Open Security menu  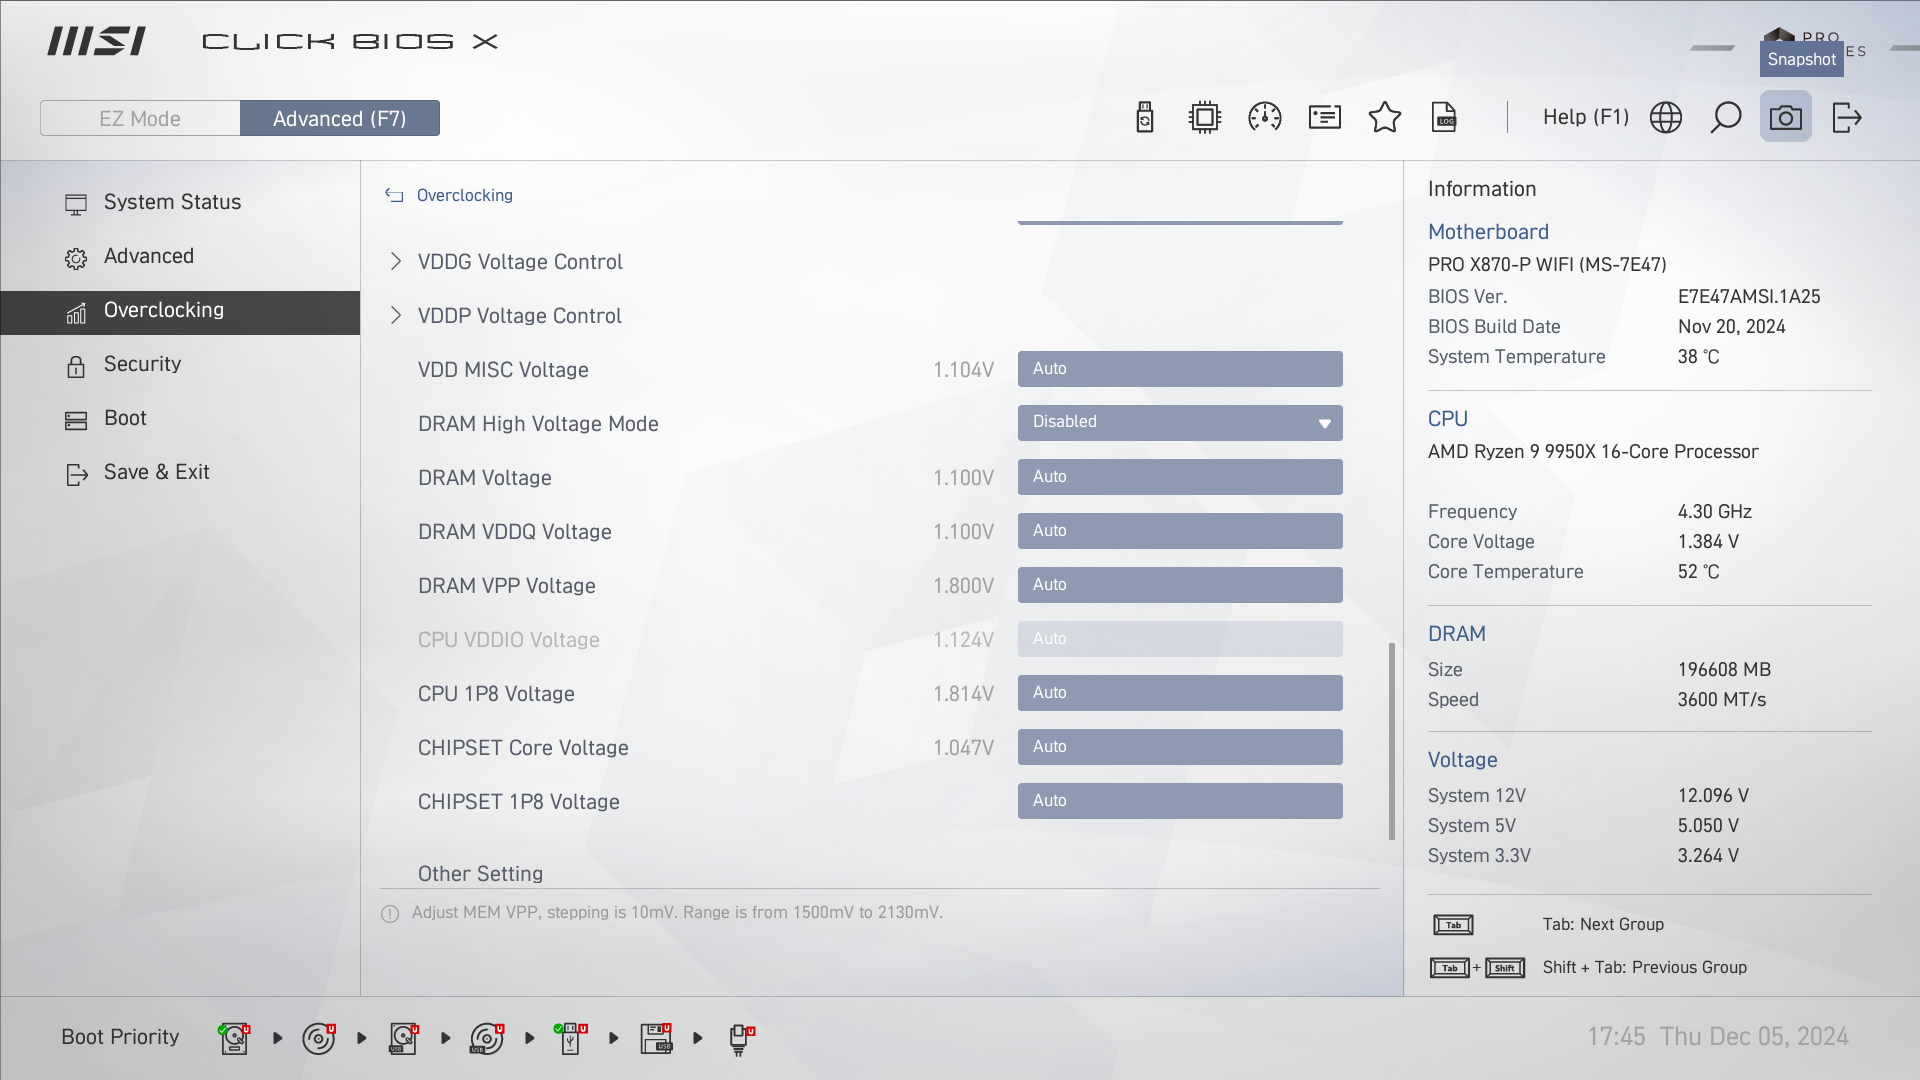(180, 364)
